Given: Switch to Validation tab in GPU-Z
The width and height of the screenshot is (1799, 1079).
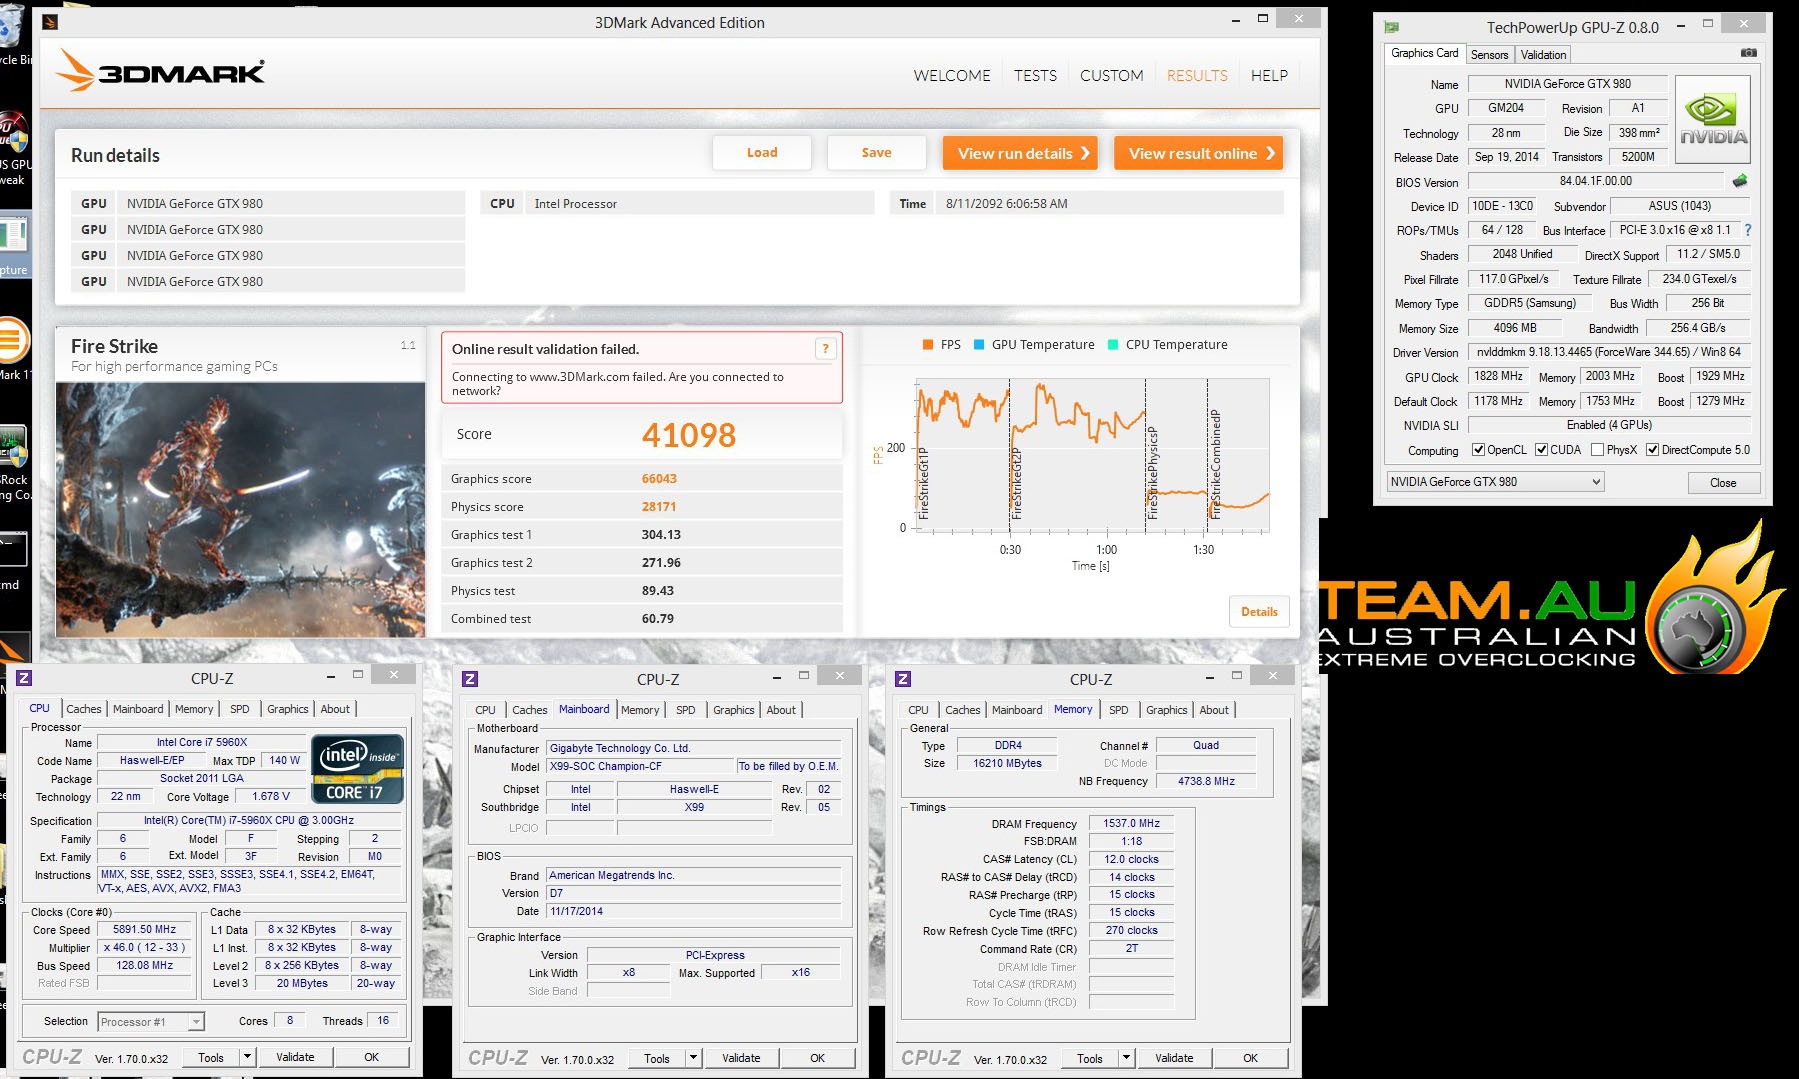Looking at the screenshot, I should [1544, 54].
